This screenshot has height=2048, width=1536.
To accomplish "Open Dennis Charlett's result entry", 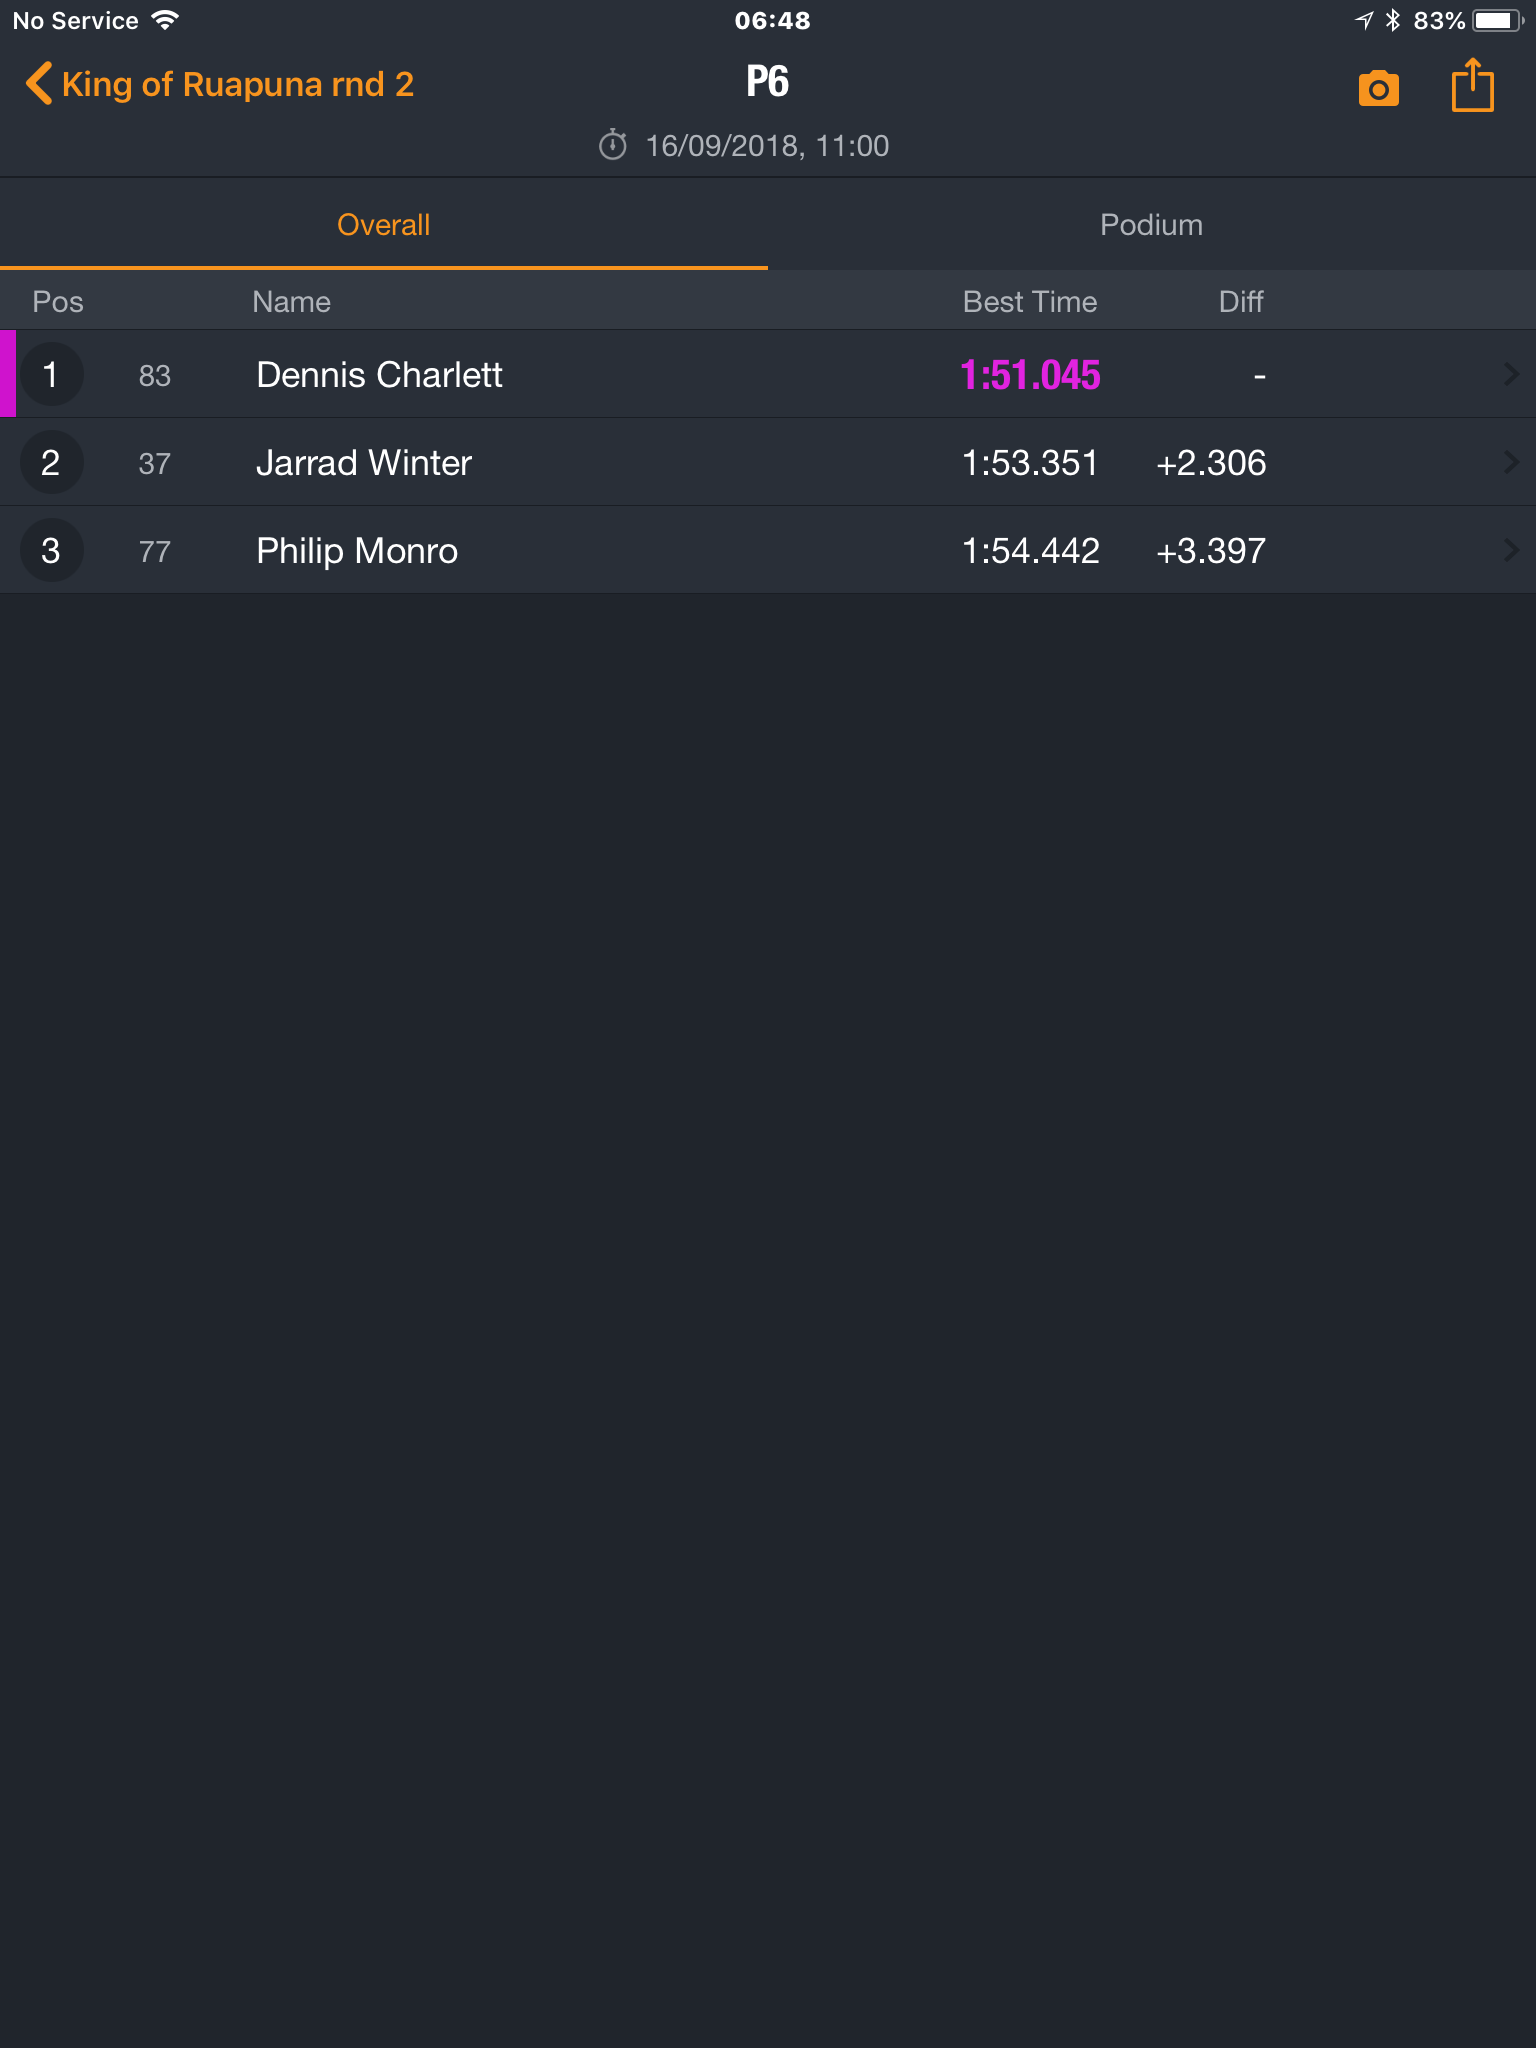I will point(768,374).
